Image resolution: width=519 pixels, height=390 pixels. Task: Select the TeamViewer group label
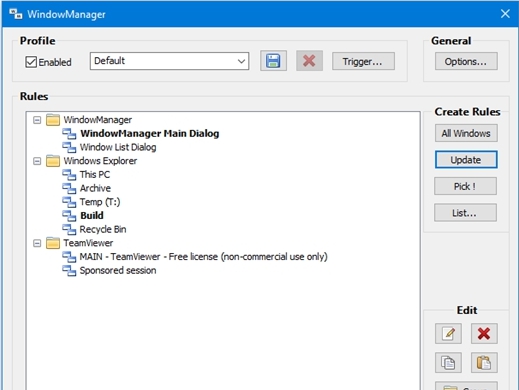coord(88,243)
